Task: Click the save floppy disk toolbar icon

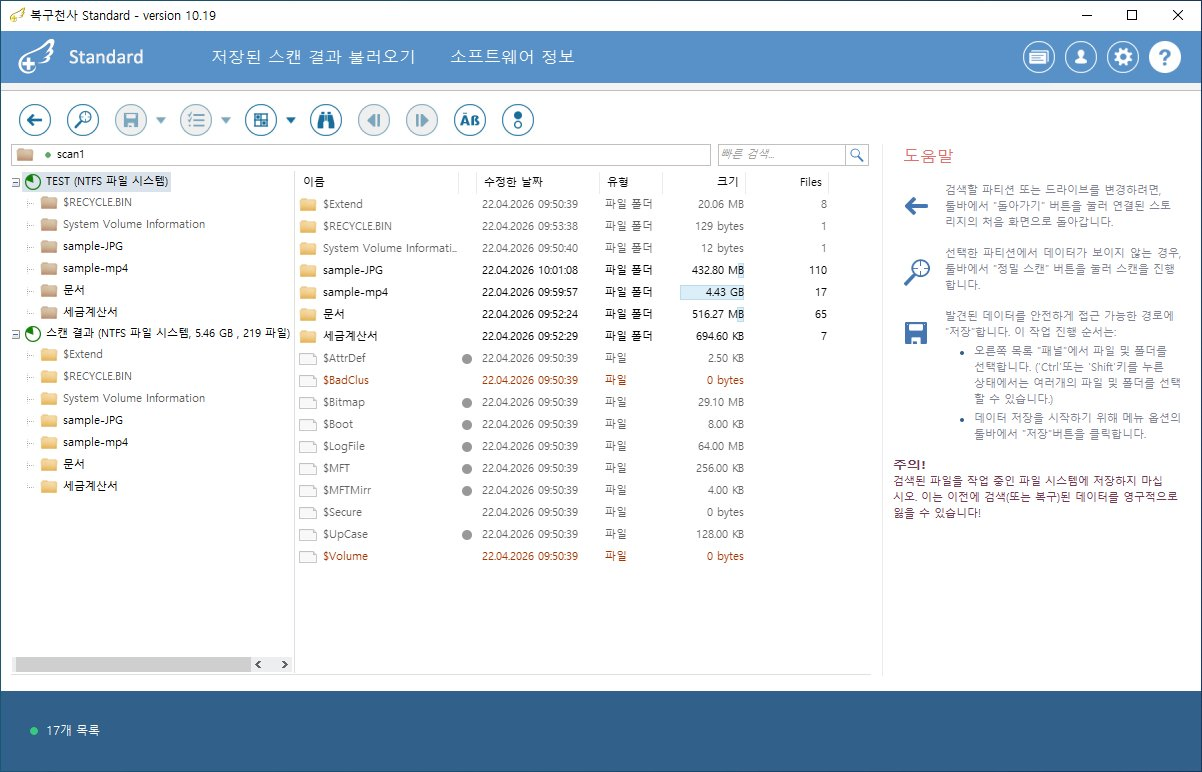Action: 131,120
